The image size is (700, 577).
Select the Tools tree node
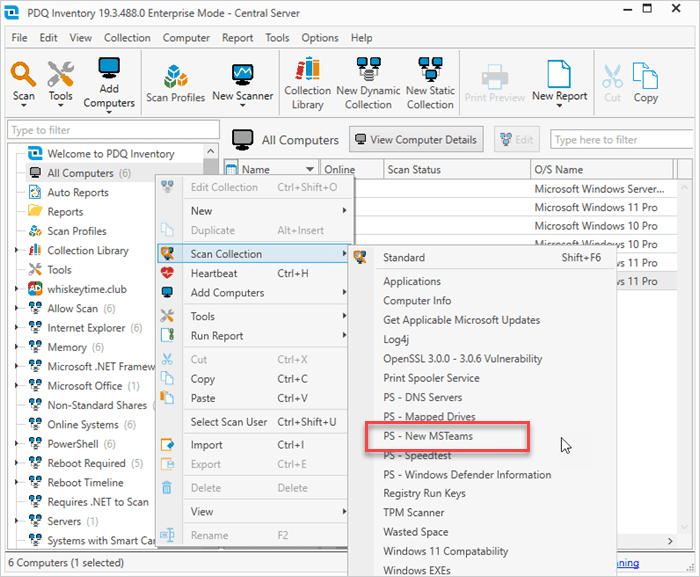(59, 270)
